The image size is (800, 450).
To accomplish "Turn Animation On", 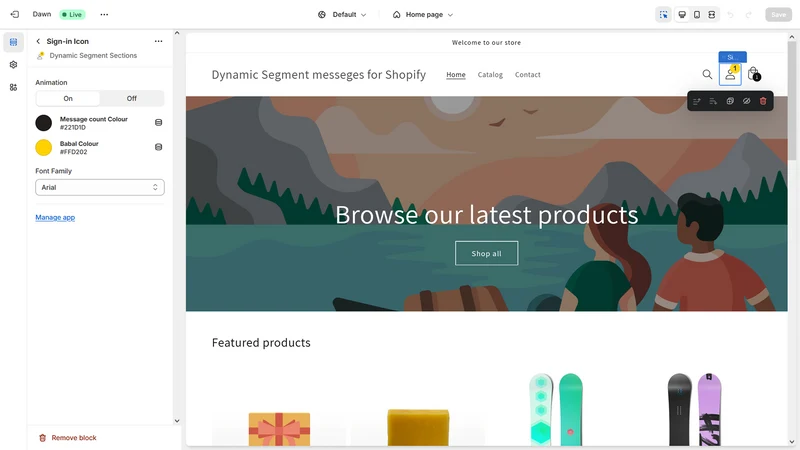I will coord(68,98).
